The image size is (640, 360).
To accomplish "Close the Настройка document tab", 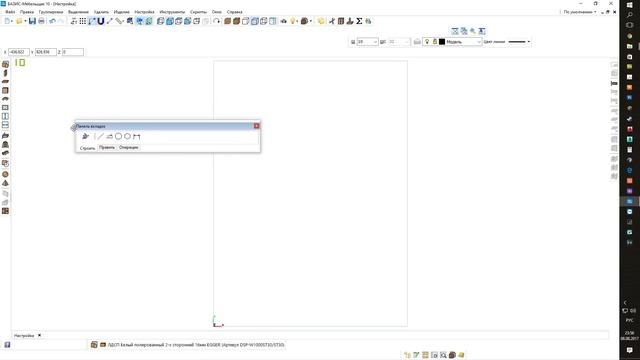I will tap(39, 336).
